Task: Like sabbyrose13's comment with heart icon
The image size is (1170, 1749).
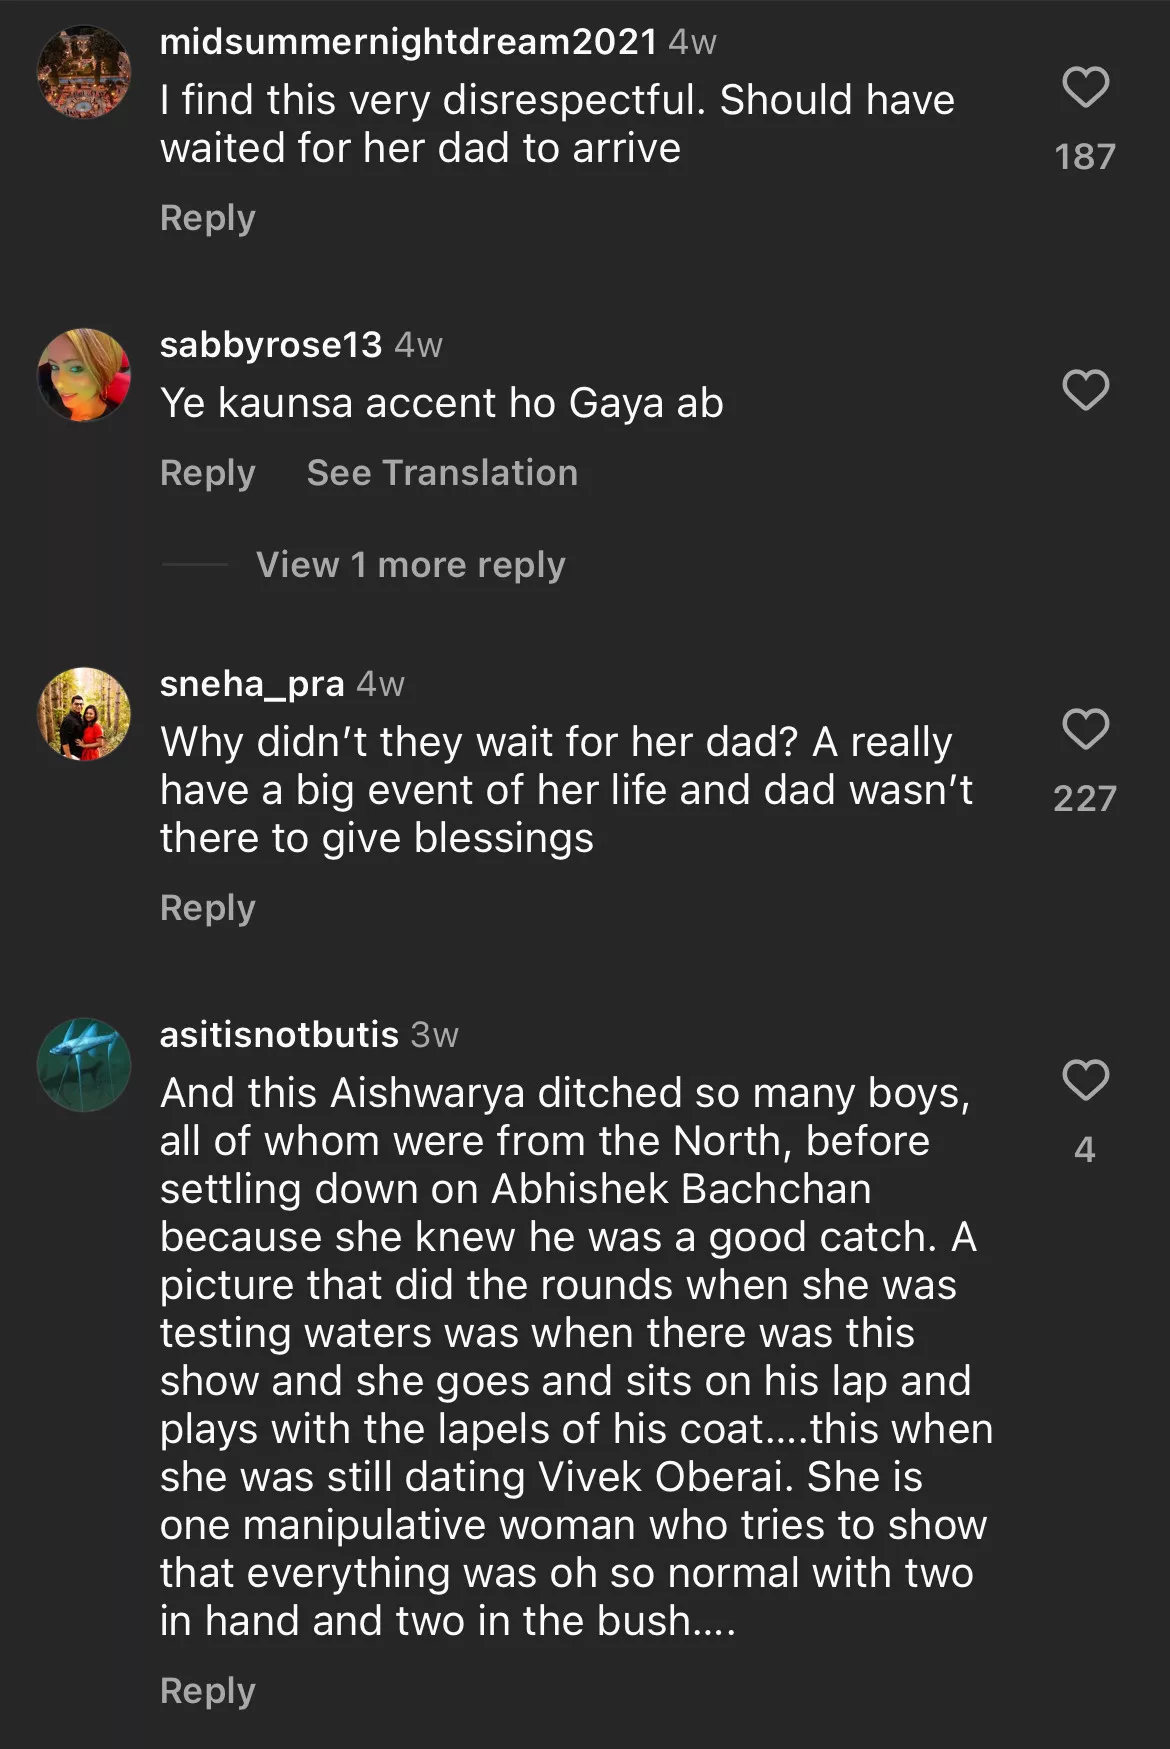Action: click(1085, 390)
